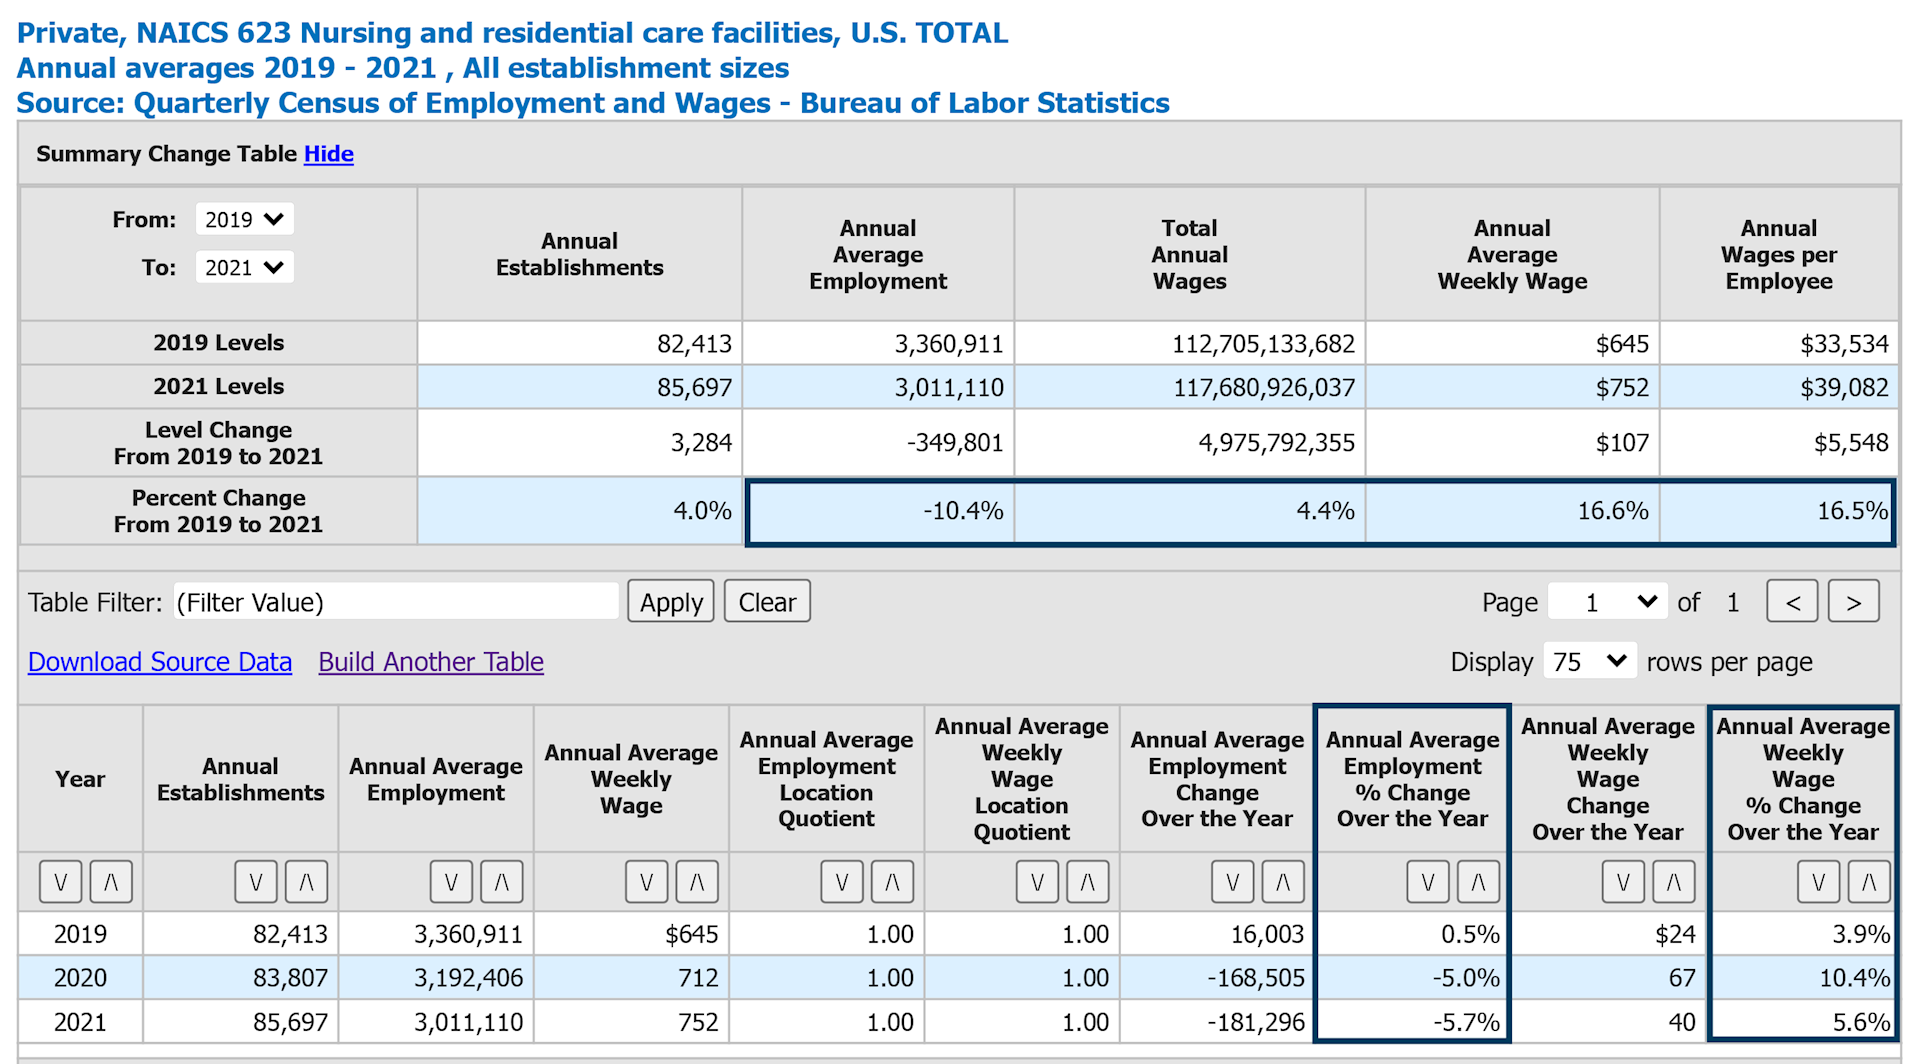Sort Annual Average Employment column ascending
The width and height of the screenshot is (1920, 1064).
coord(501,881)
